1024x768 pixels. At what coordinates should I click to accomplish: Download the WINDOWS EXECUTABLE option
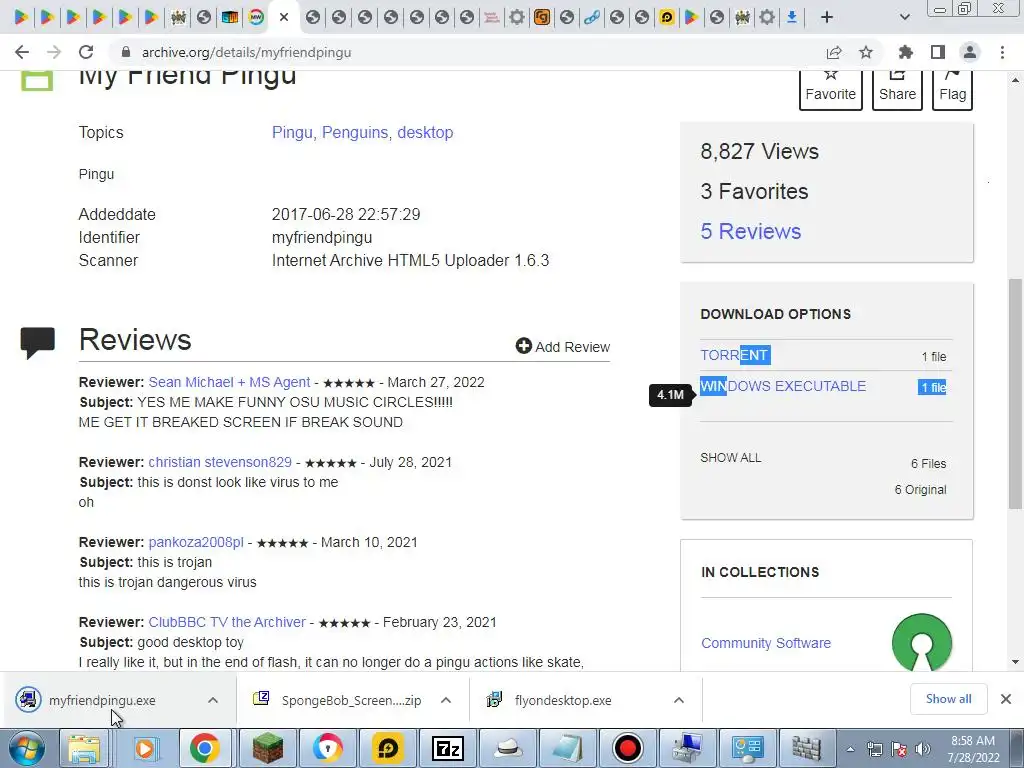click(783, 386)
